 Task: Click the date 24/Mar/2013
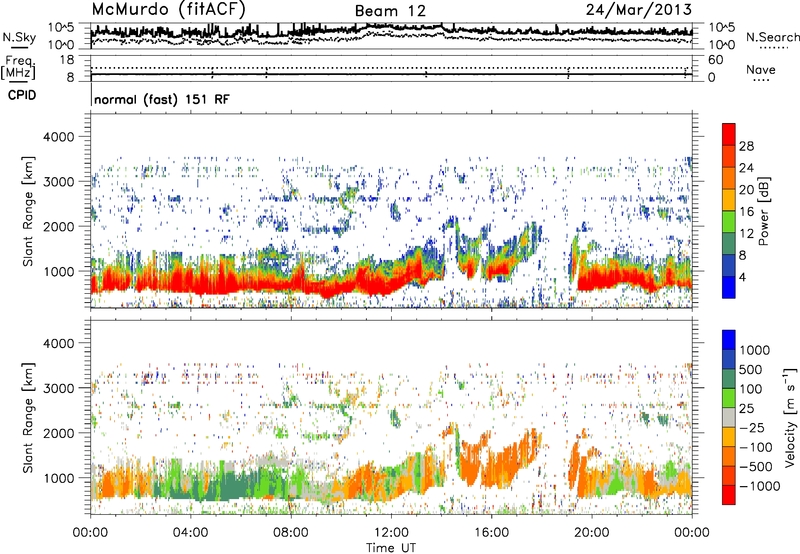639,10
